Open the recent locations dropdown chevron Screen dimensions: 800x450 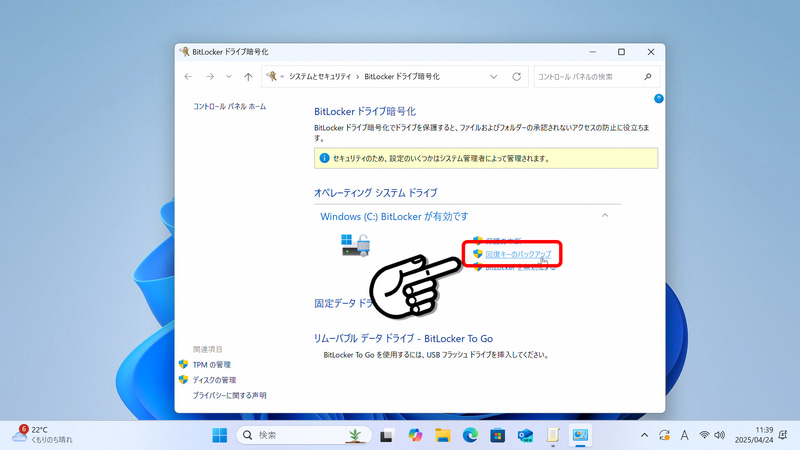click(229, 77)
